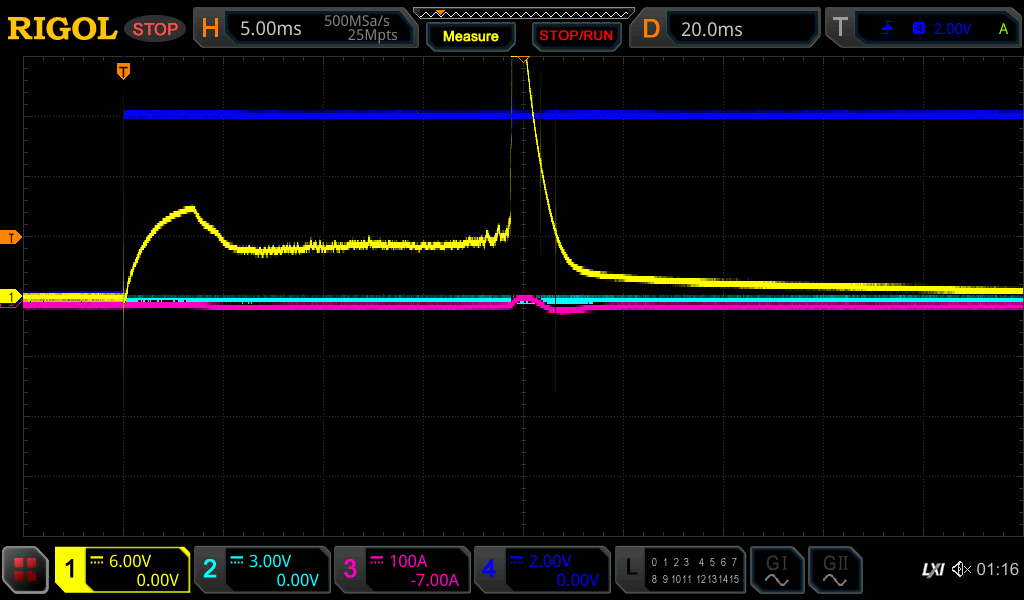
Task: Click the muted speaker sound icon
Action: (961, 570)
